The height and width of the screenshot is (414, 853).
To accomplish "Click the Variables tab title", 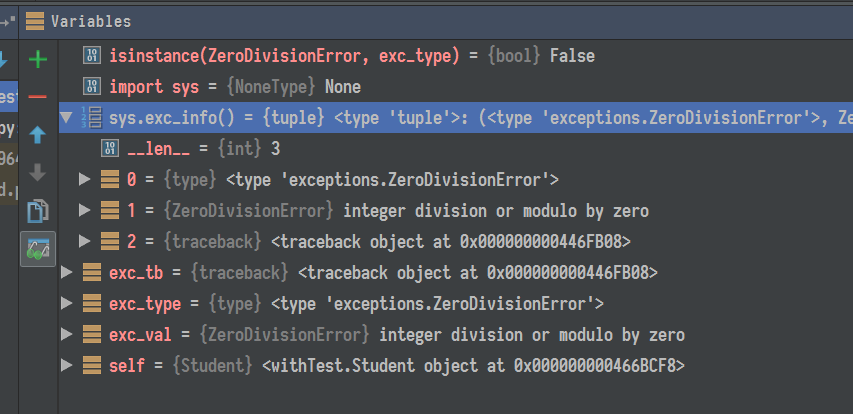I will pos(90,20).
